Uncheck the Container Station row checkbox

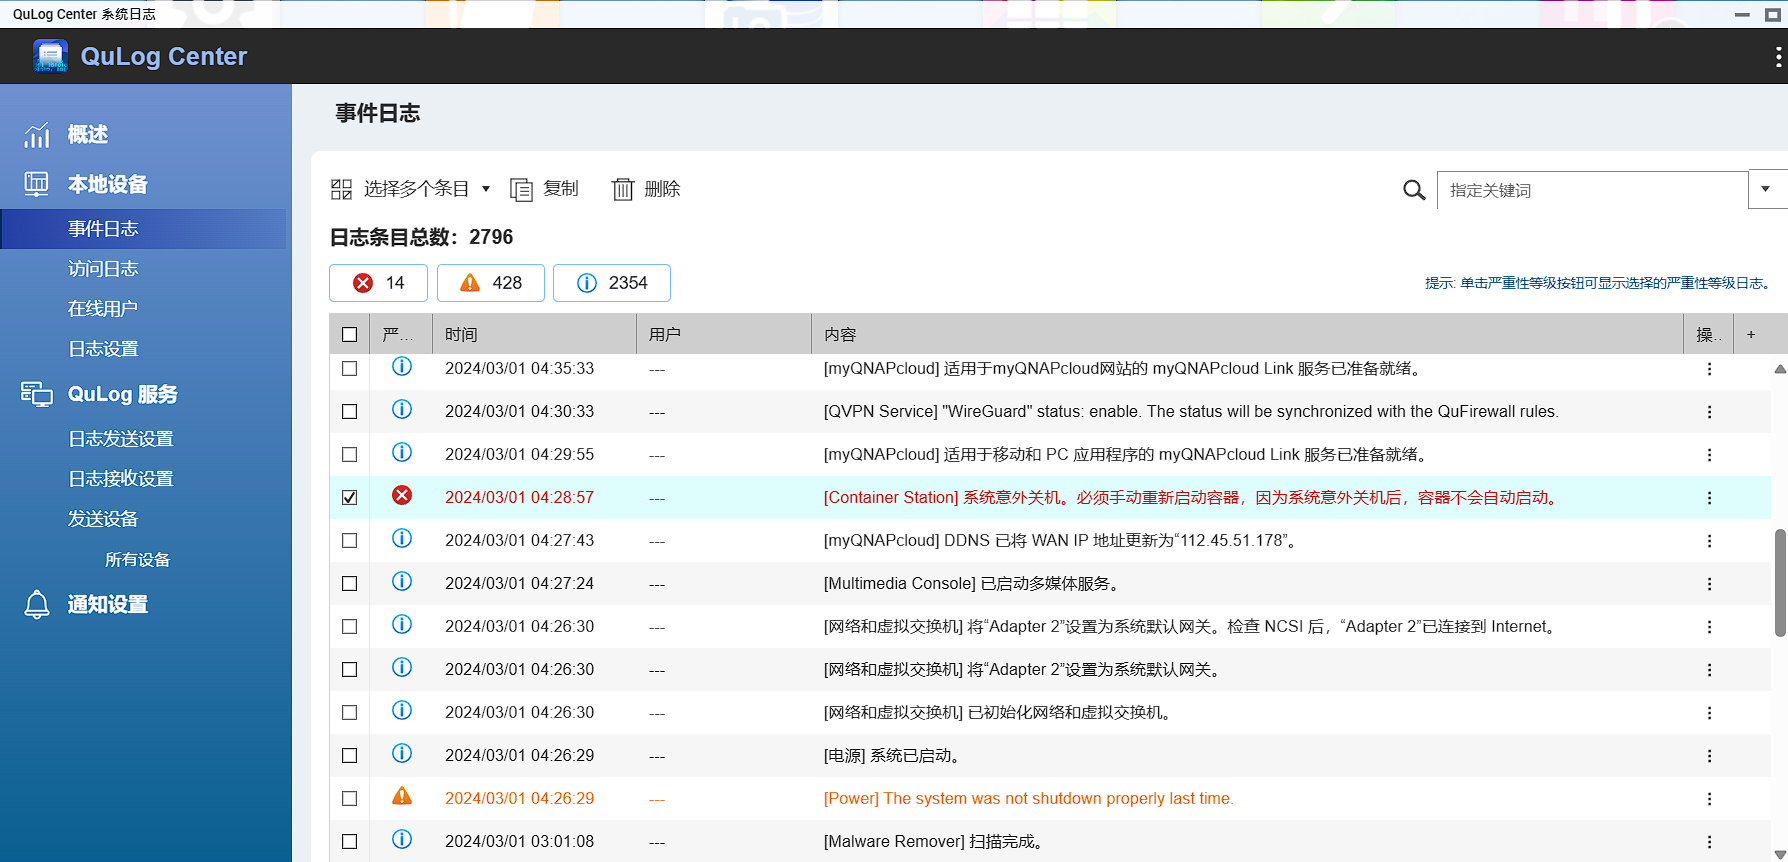click(349, 497)
